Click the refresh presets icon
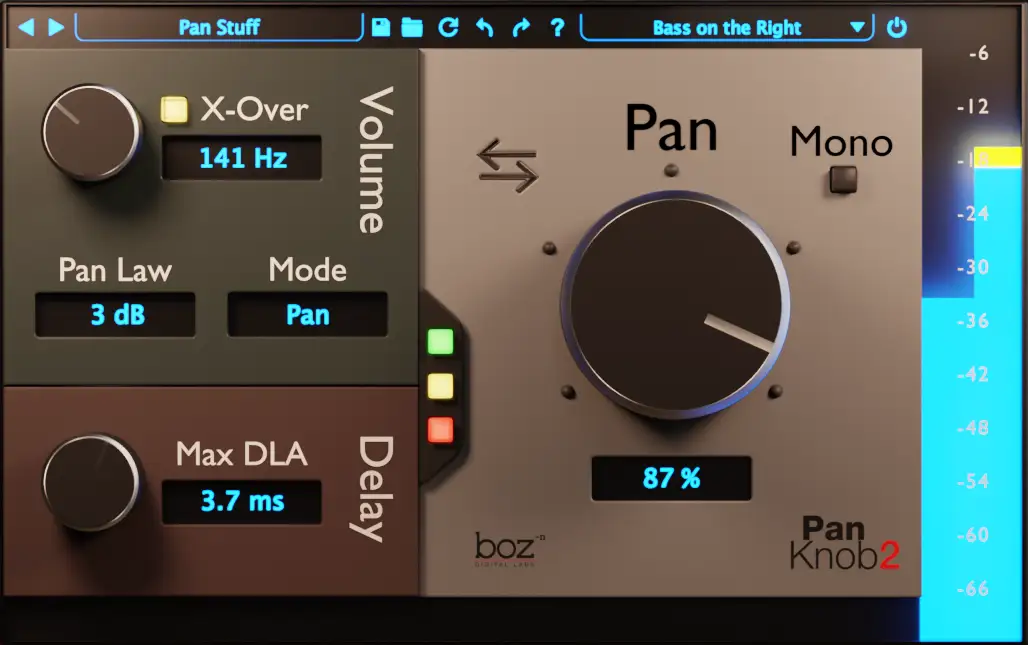 (448, 27)
